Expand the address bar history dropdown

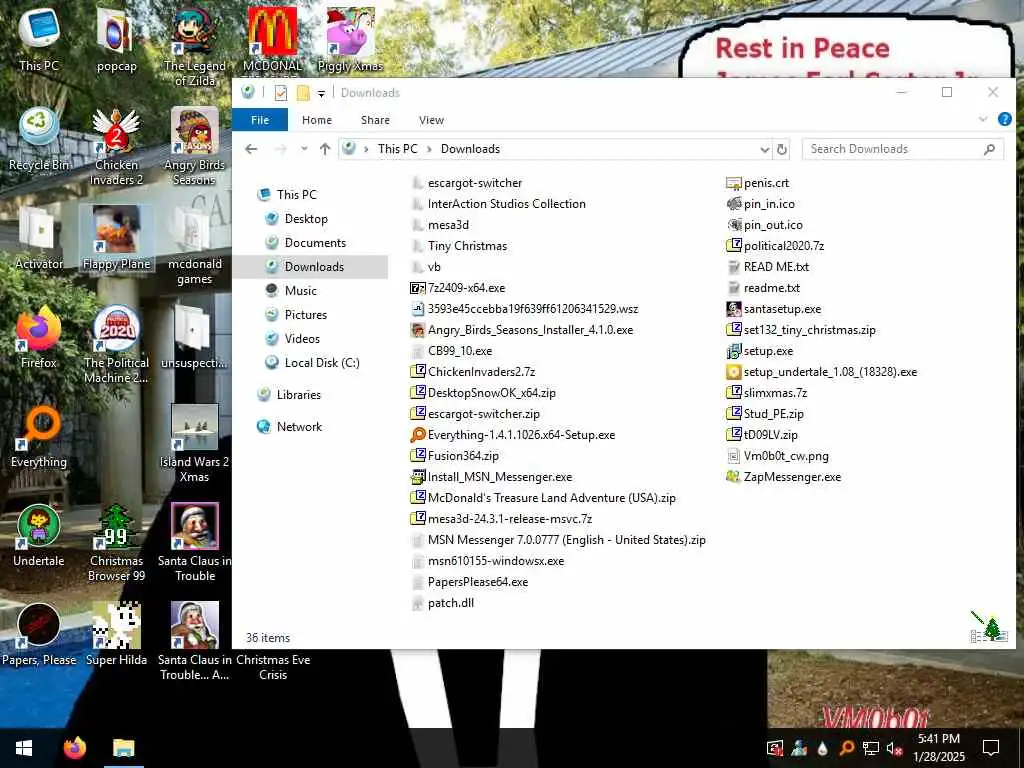tap(765, 150)
